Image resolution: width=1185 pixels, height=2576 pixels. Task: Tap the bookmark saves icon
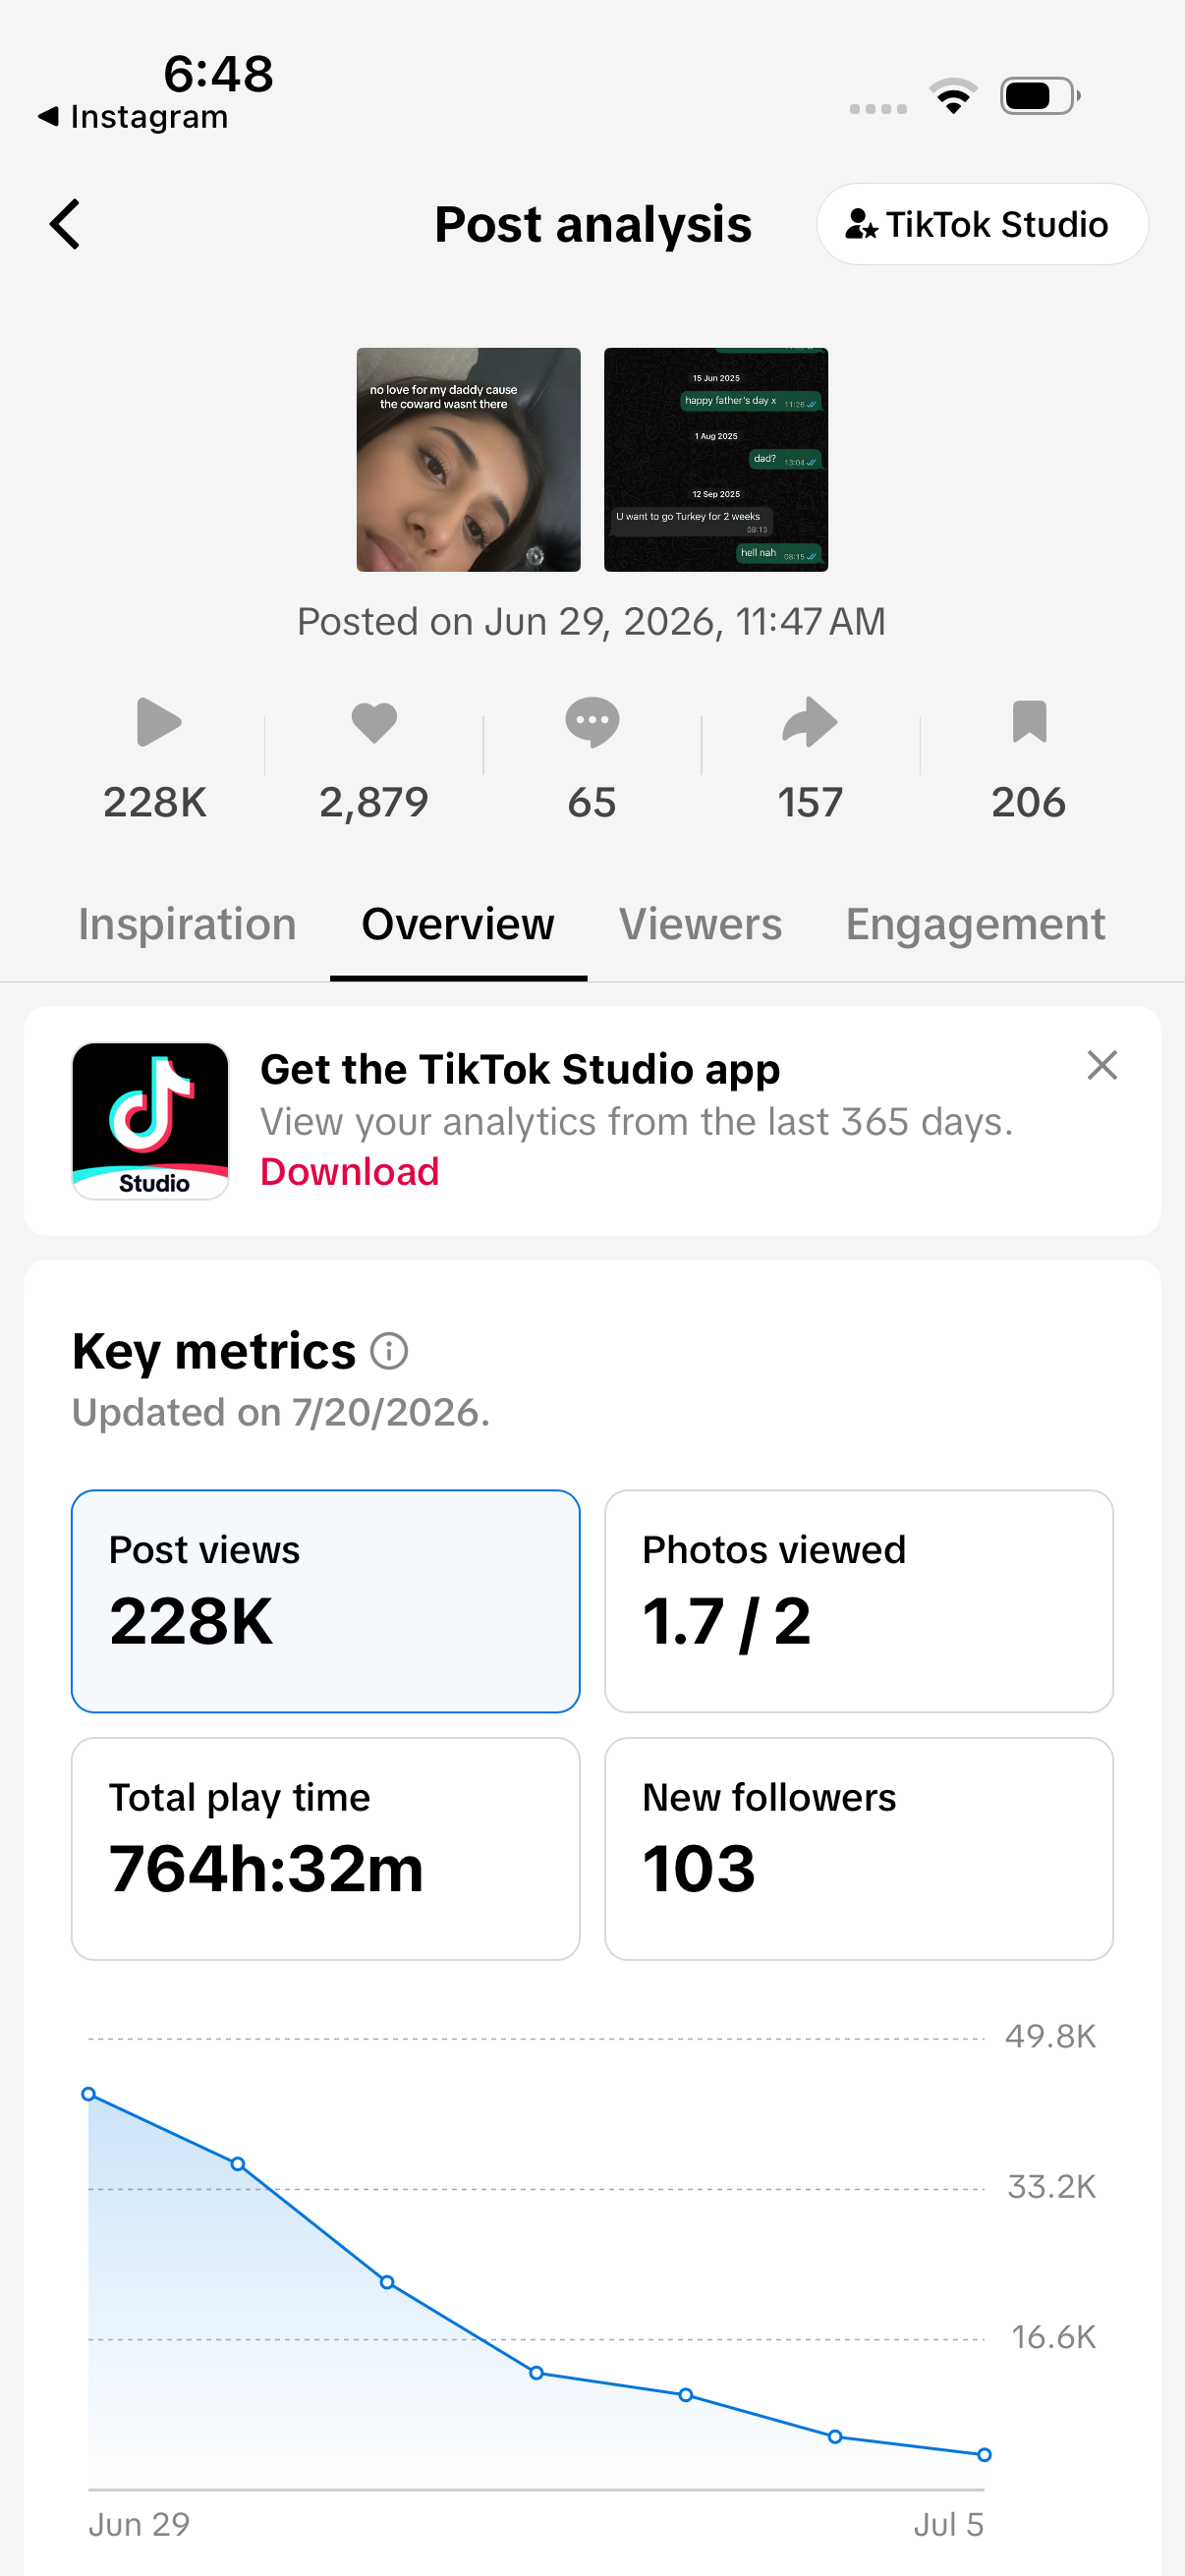click(1029, 722)
